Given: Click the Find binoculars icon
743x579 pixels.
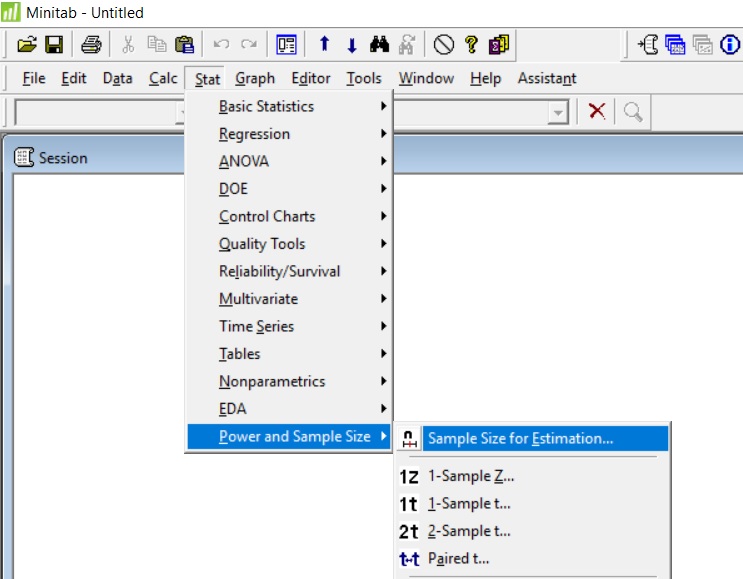Looking at the screenshot, I should [380, 45].
